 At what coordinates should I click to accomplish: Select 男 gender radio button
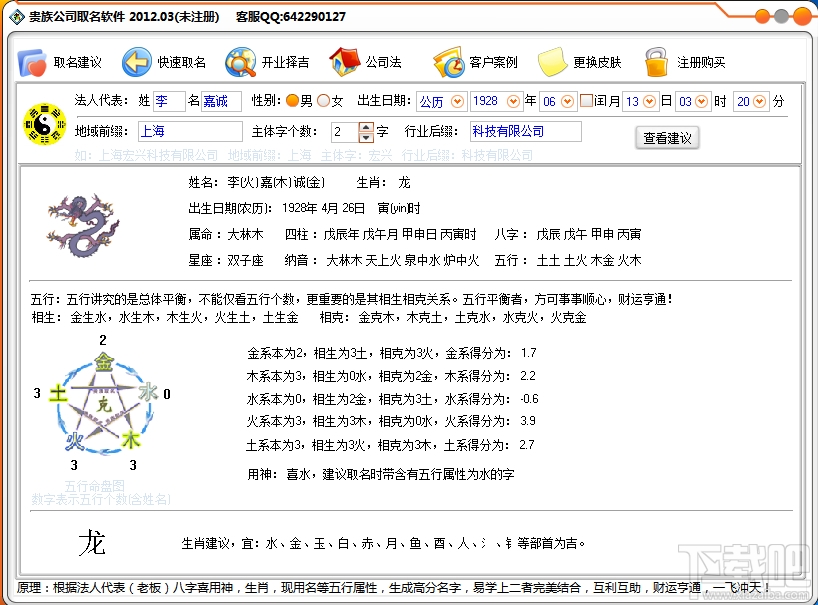coord(293,101)
